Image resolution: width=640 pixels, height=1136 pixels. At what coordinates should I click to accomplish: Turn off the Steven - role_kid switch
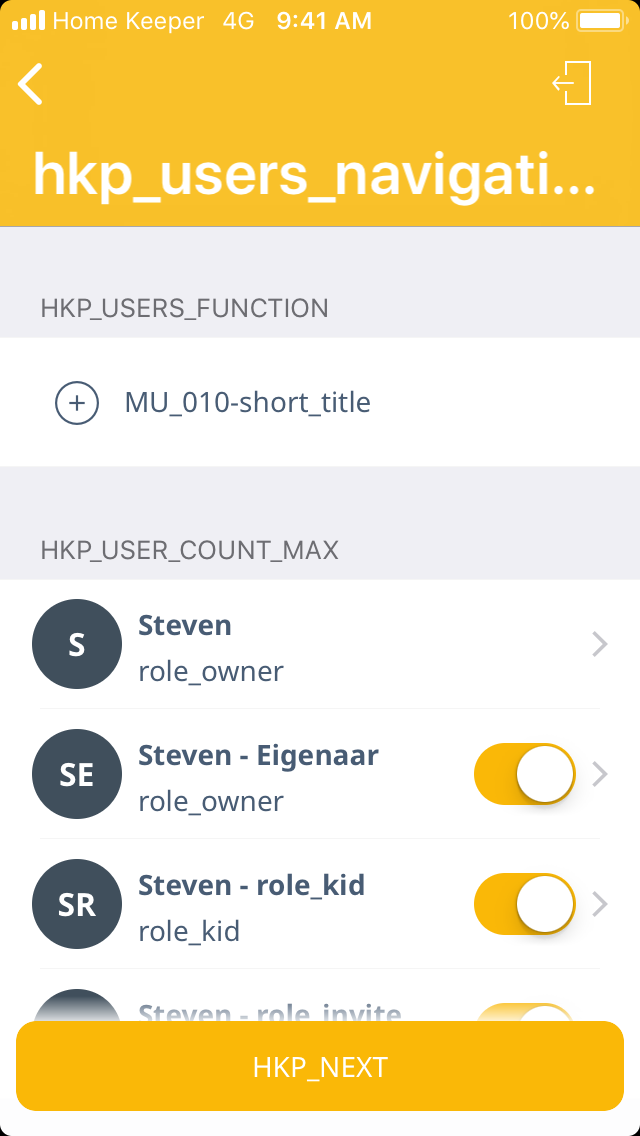click(525, 904)
